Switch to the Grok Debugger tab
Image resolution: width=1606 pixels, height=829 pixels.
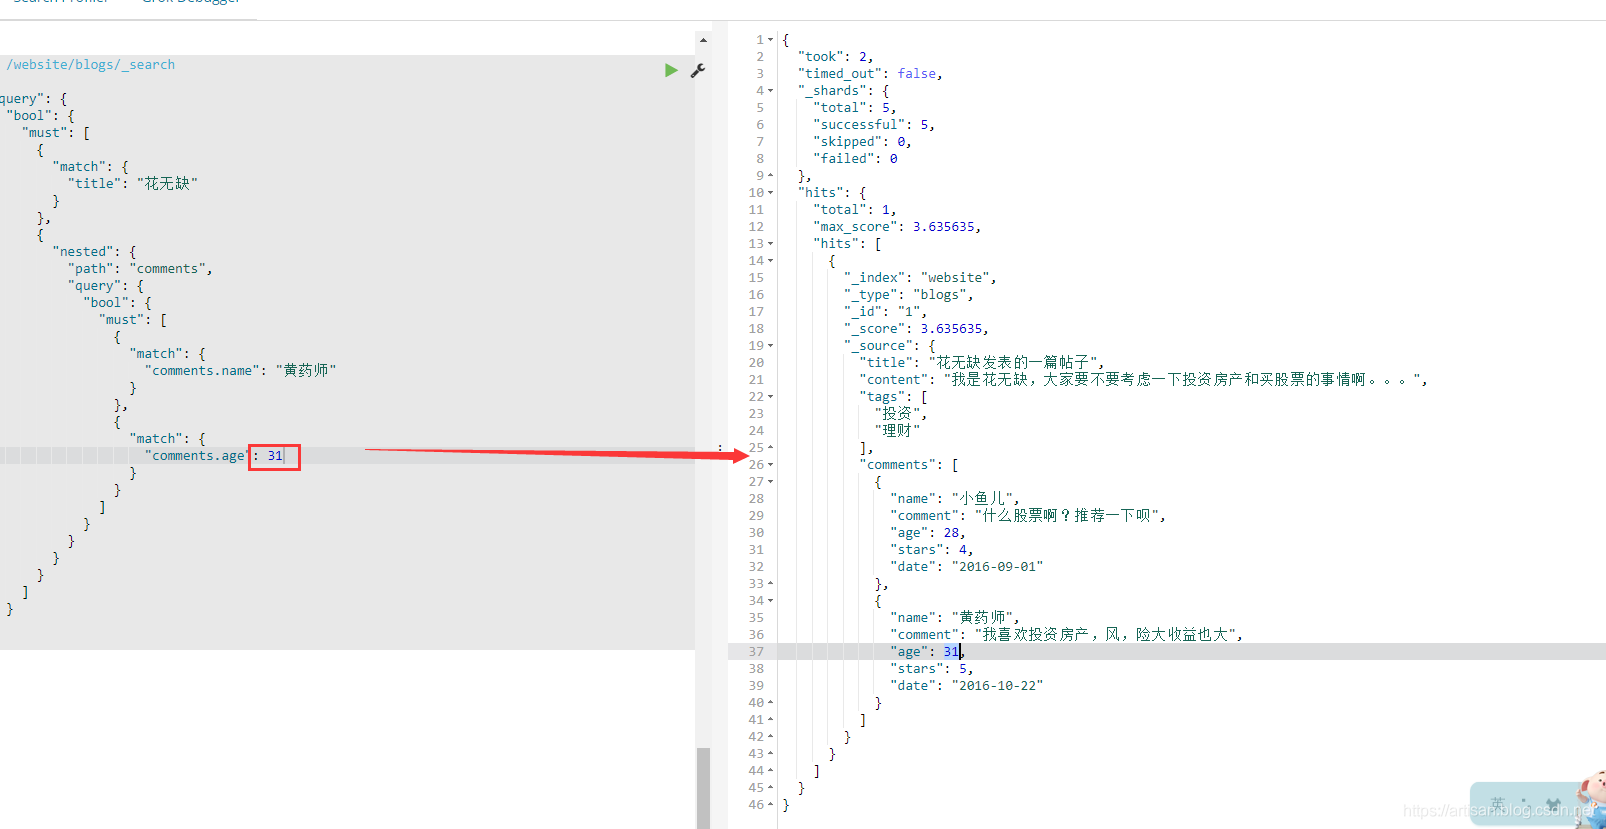click(190, 3)
